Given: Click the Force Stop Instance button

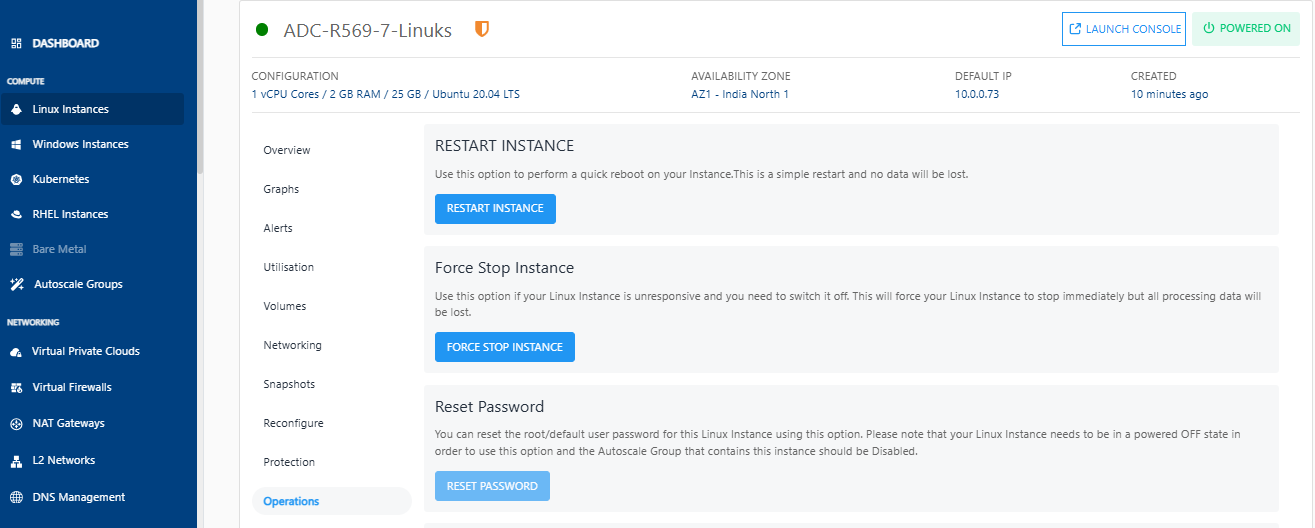Looking at the screenshot, I should point(505,347).
